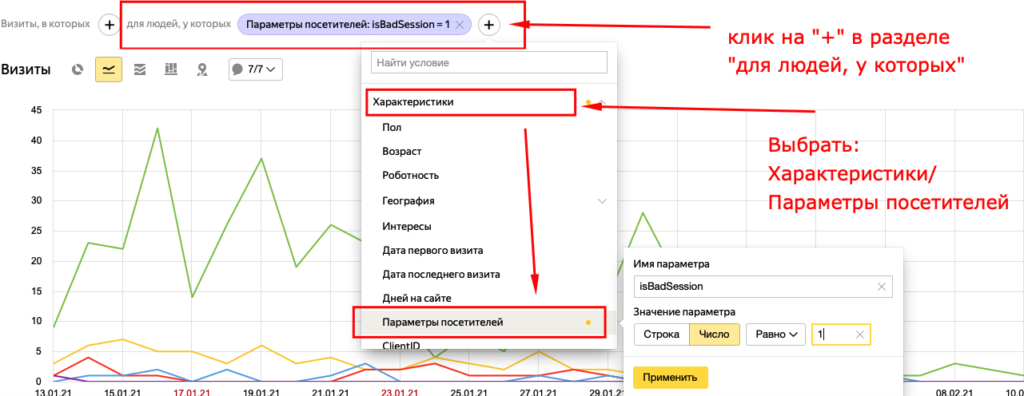The image size is (1024, 396).
Task: Select 'Строка' value type
Action: click(662, 335)
